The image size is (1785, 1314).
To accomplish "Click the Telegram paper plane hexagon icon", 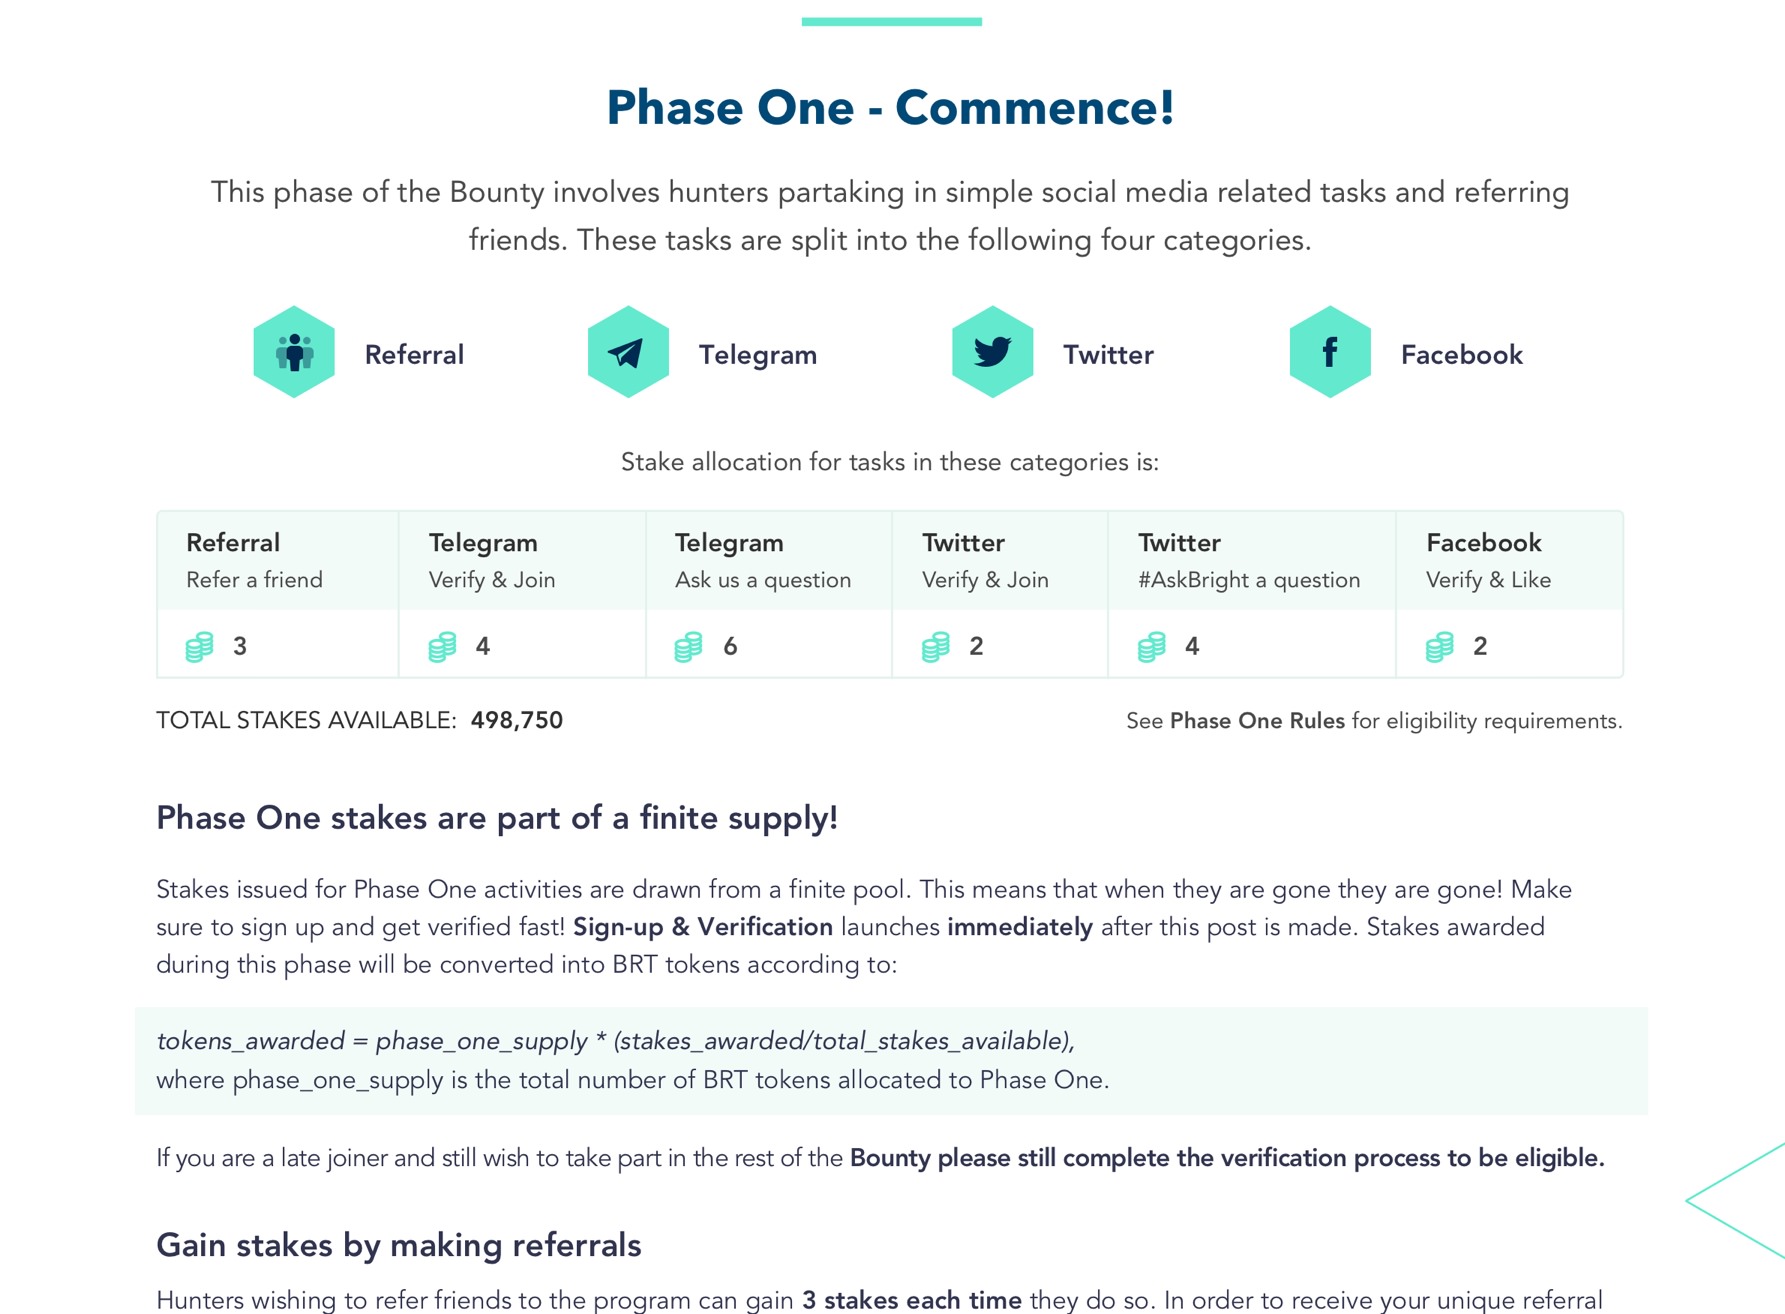I will (x=628, y=352).
